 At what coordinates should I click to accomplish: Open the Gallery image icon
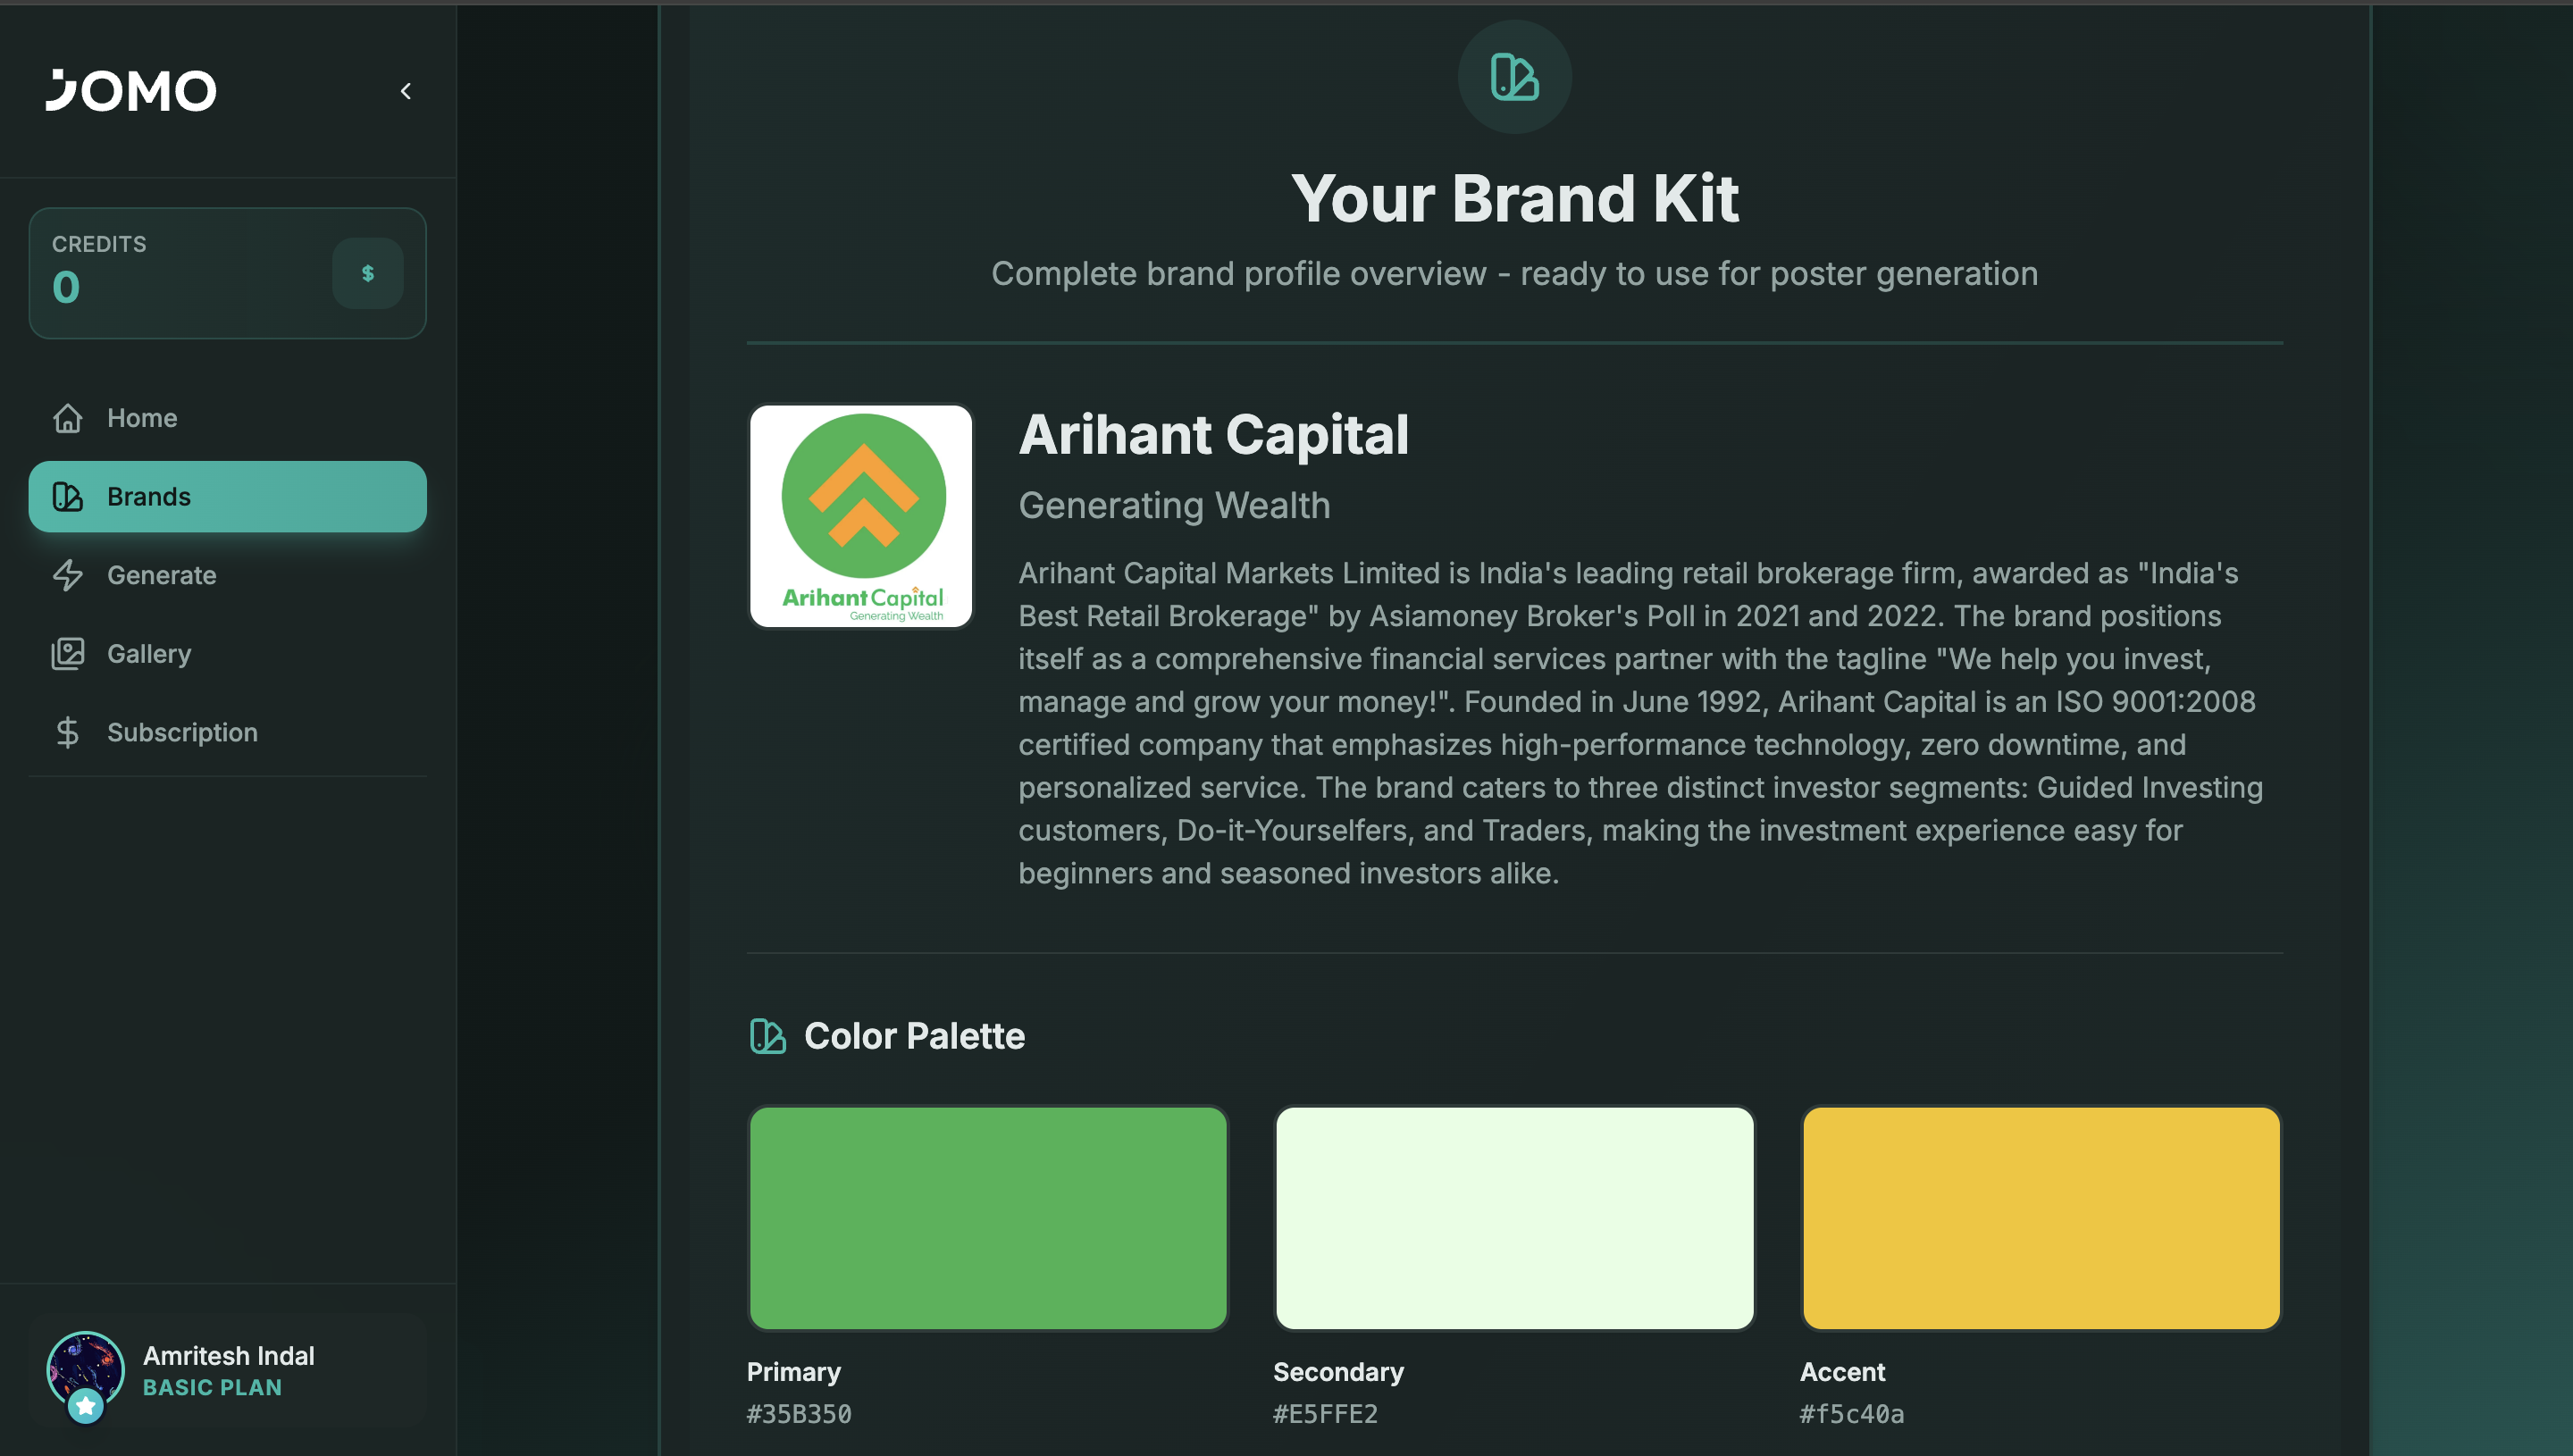[x=68, y=653]
